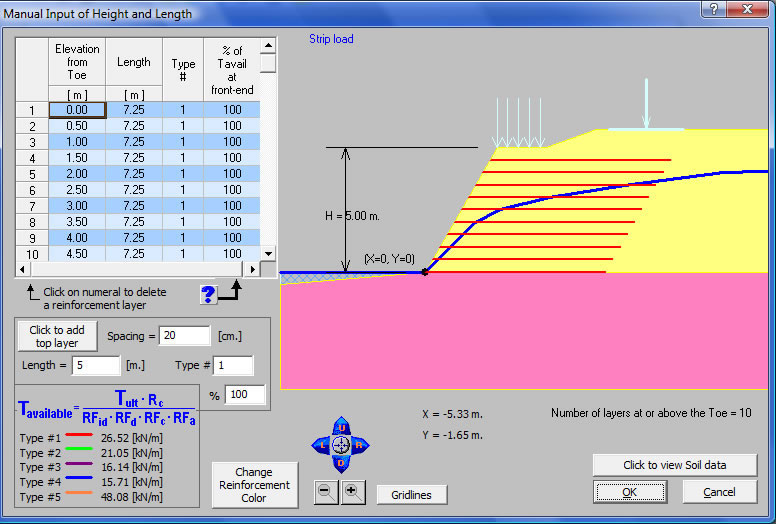Click to view Soil data
Viewport: 776px width, 524px height.
[x=675, y=465]
